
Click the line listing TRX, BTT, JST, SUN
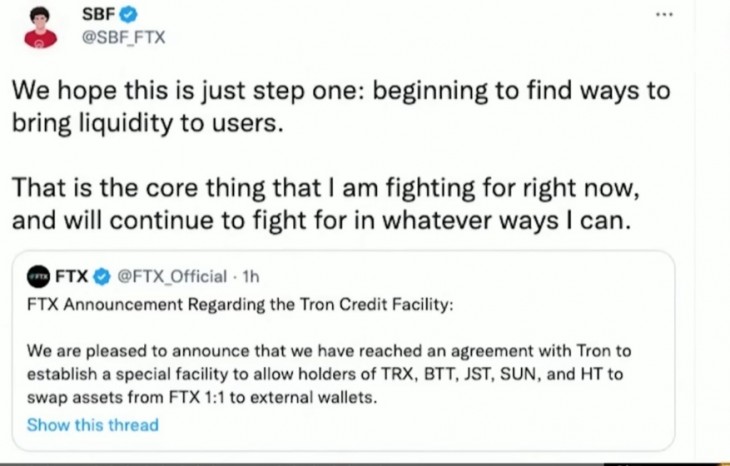coord(324,374)
